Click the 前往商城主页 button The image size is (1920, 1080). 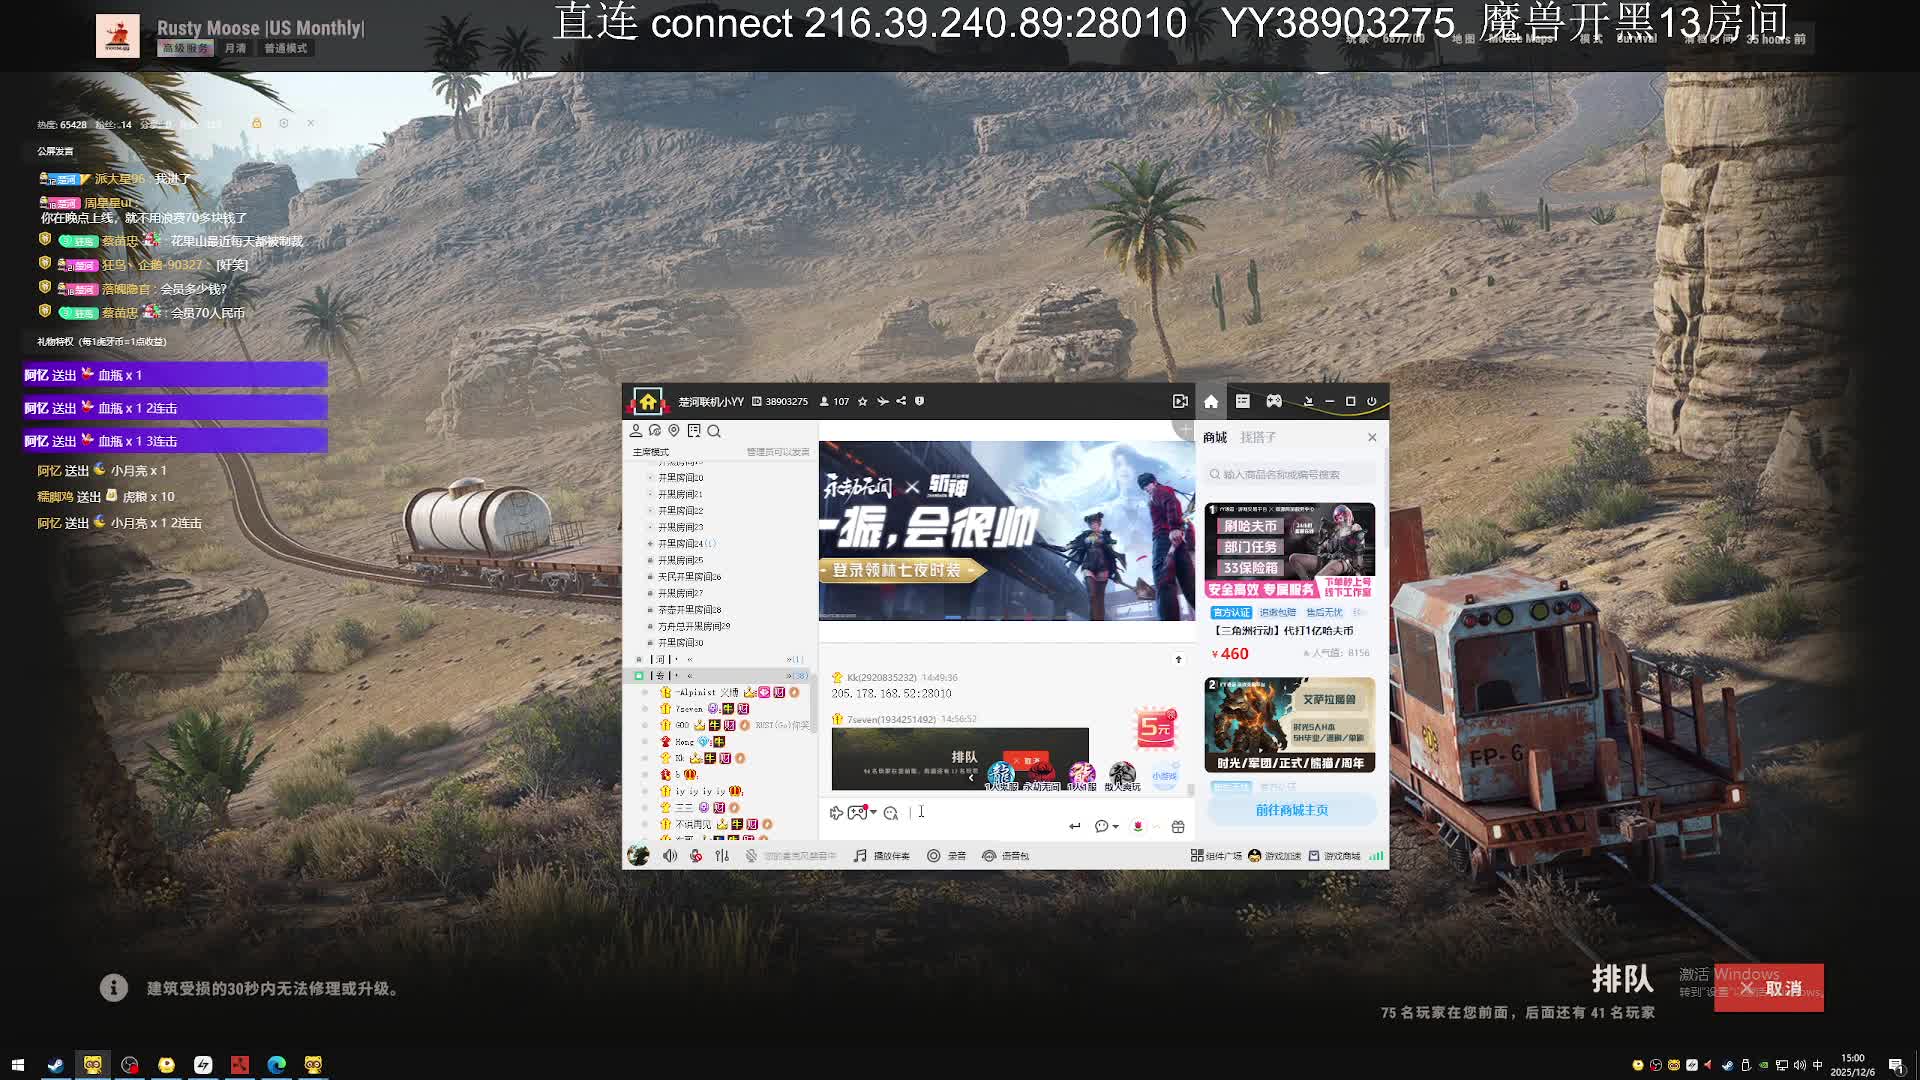click(x=1291, y=810)
